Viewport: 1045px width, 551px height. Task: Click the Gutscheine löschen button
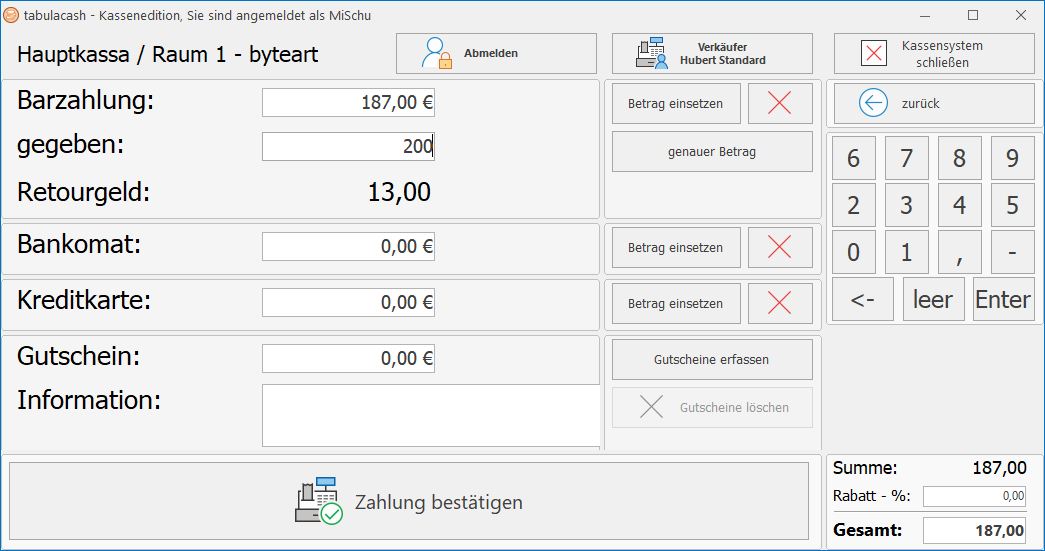coord(712,407)
